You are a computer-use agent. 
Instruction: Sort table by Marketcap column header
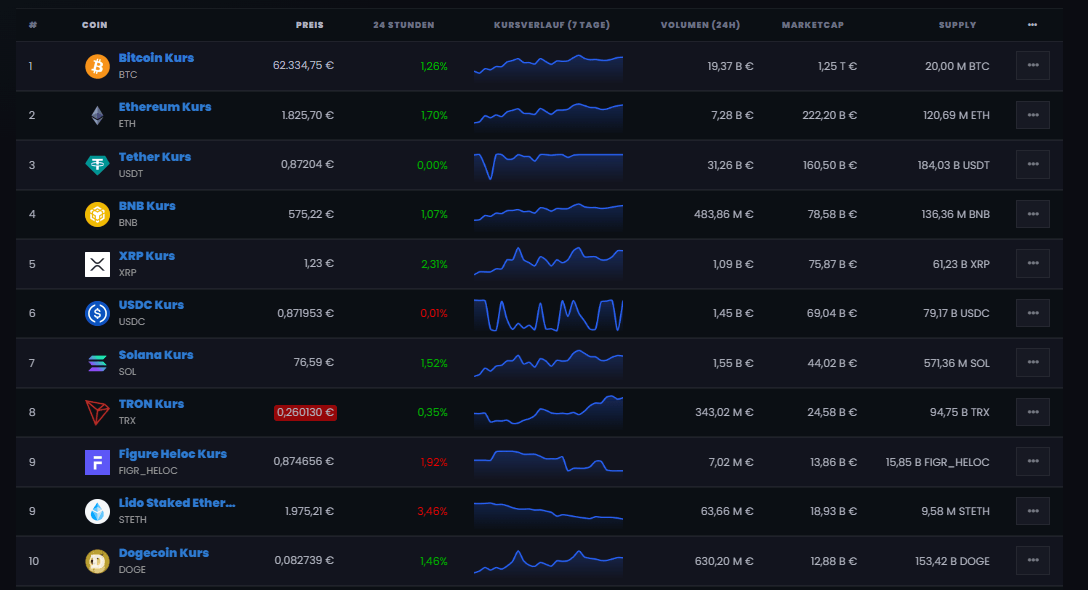click(x=813, y=25)
